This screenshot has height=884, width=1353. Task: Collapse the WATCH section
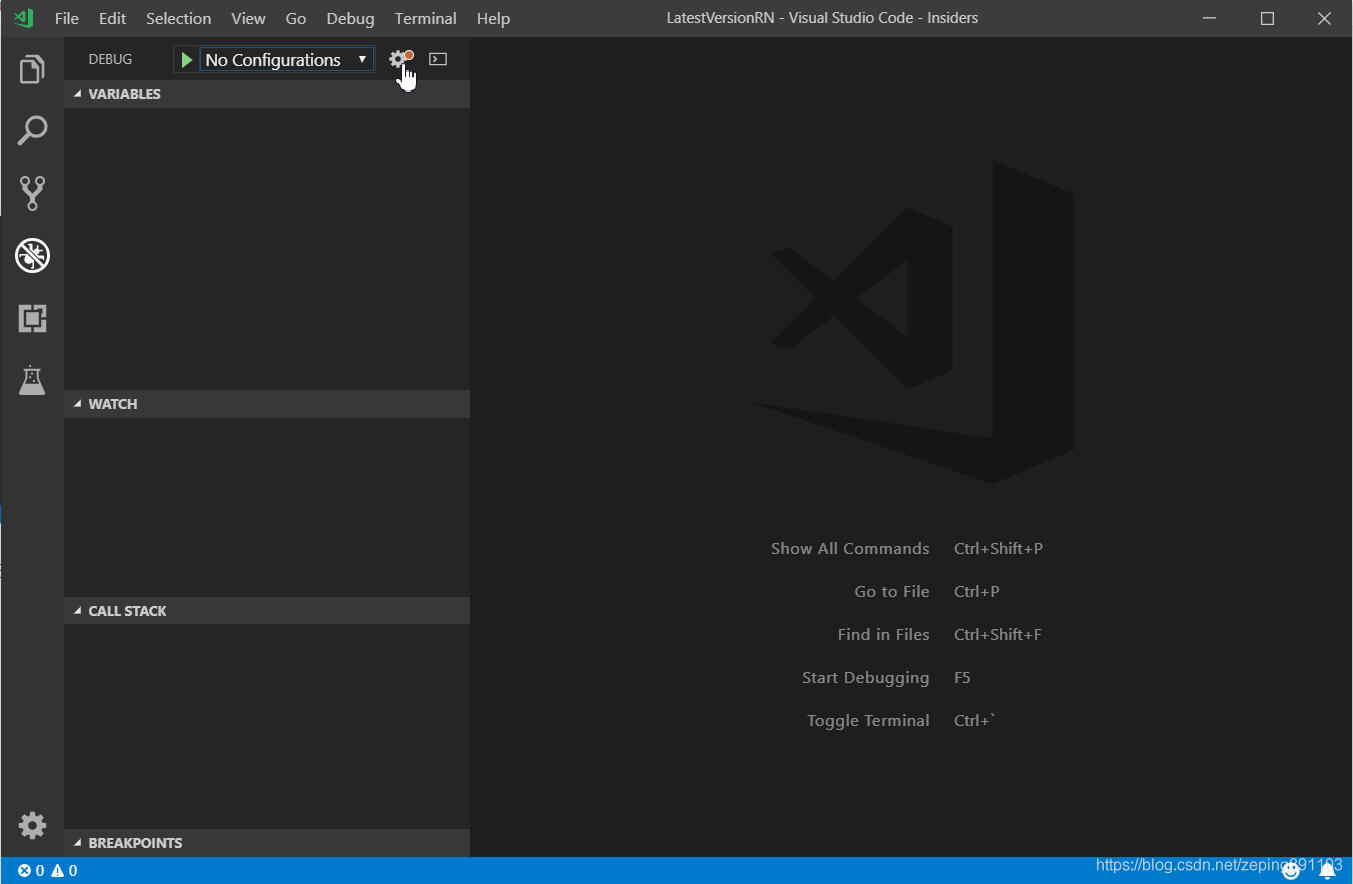(x=267, y=404)
